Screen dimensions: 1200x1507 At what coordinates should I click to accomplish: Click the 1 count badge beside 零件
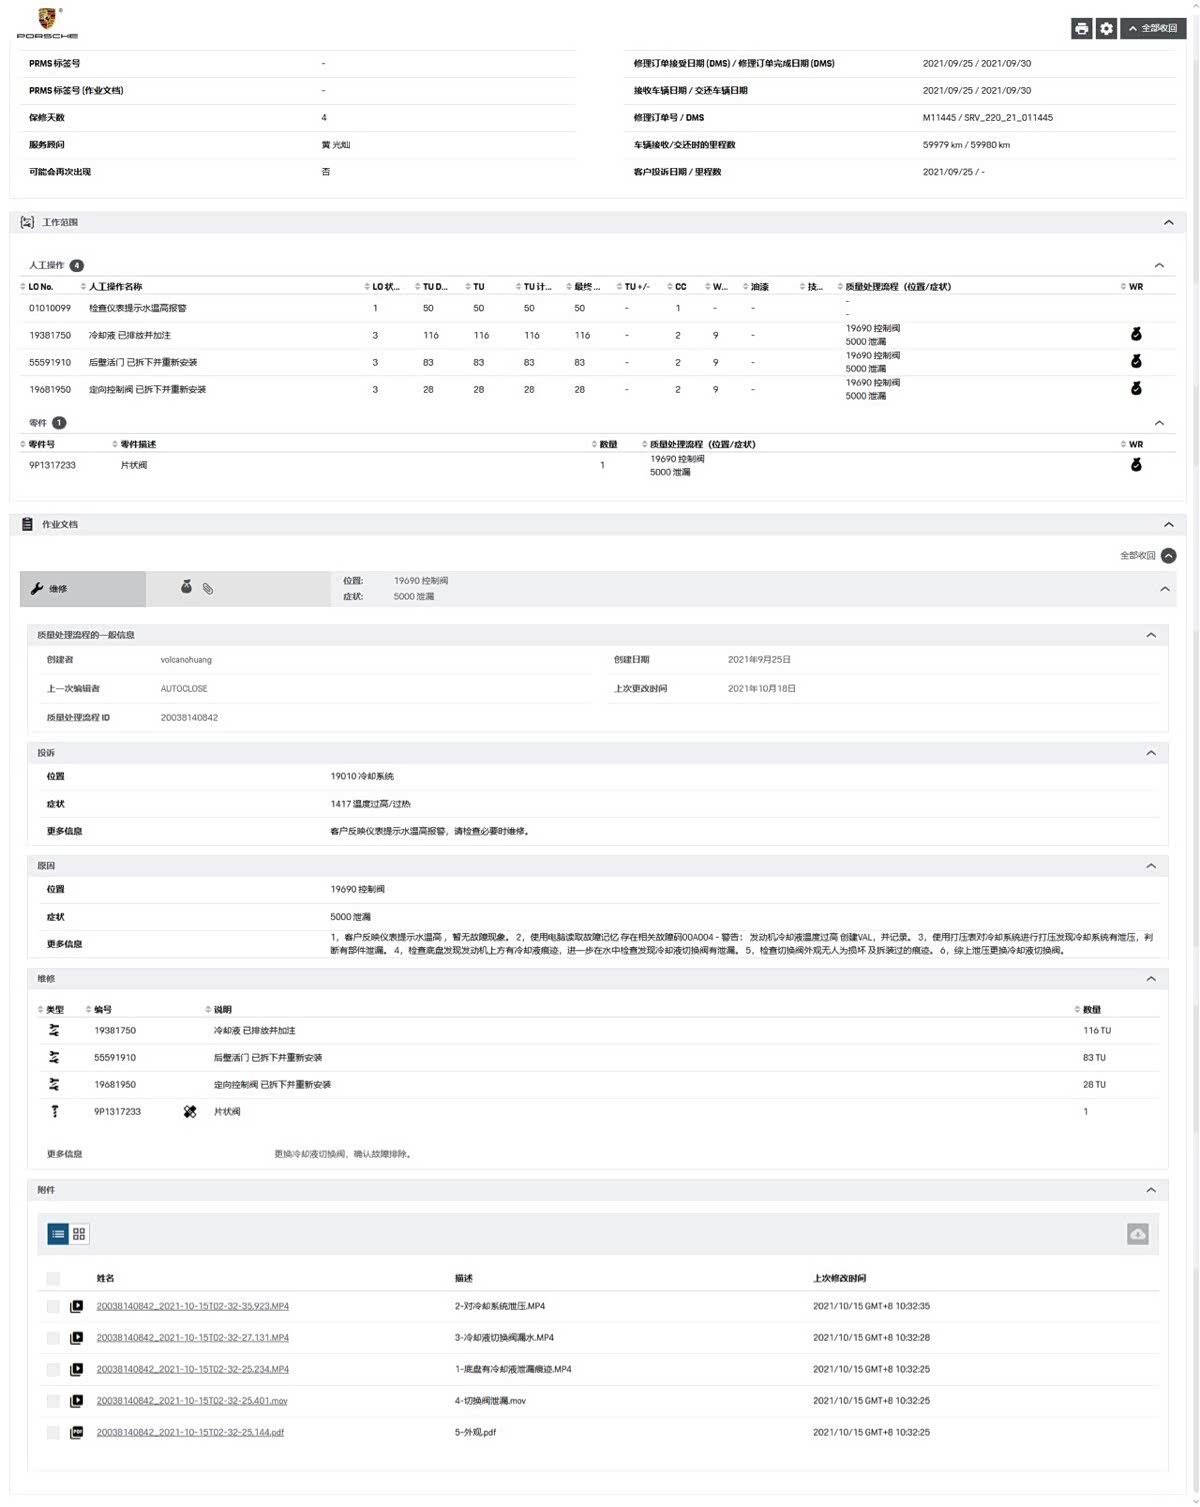tap(59, 423)
